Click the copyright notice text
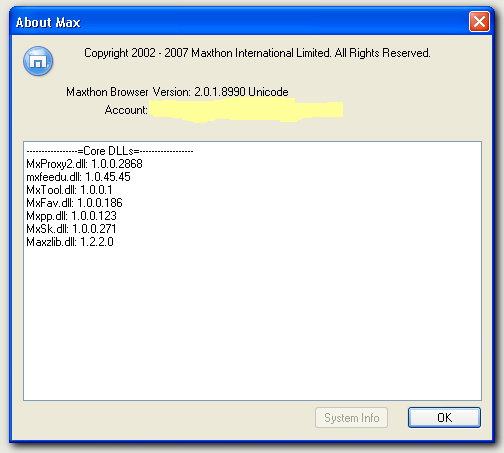 tap(257, 53)
